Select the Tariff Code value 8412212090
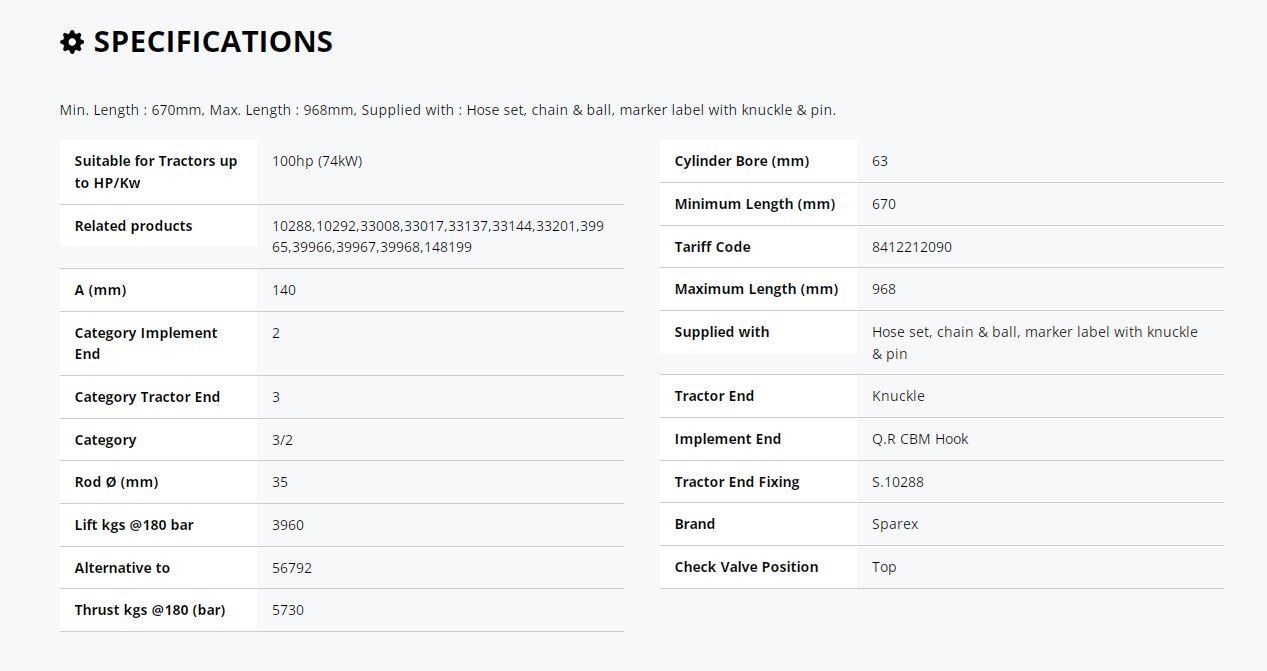 pos(912,247)
